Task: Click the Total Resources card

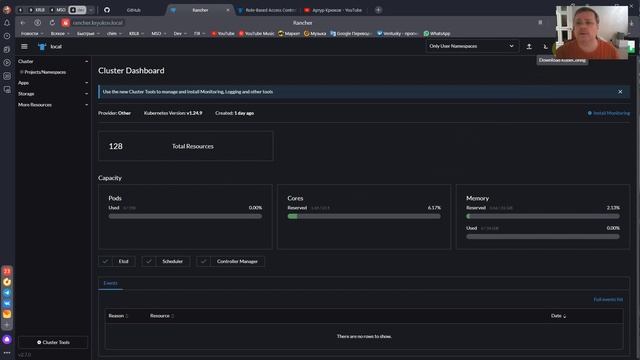Action: [186, 146]
